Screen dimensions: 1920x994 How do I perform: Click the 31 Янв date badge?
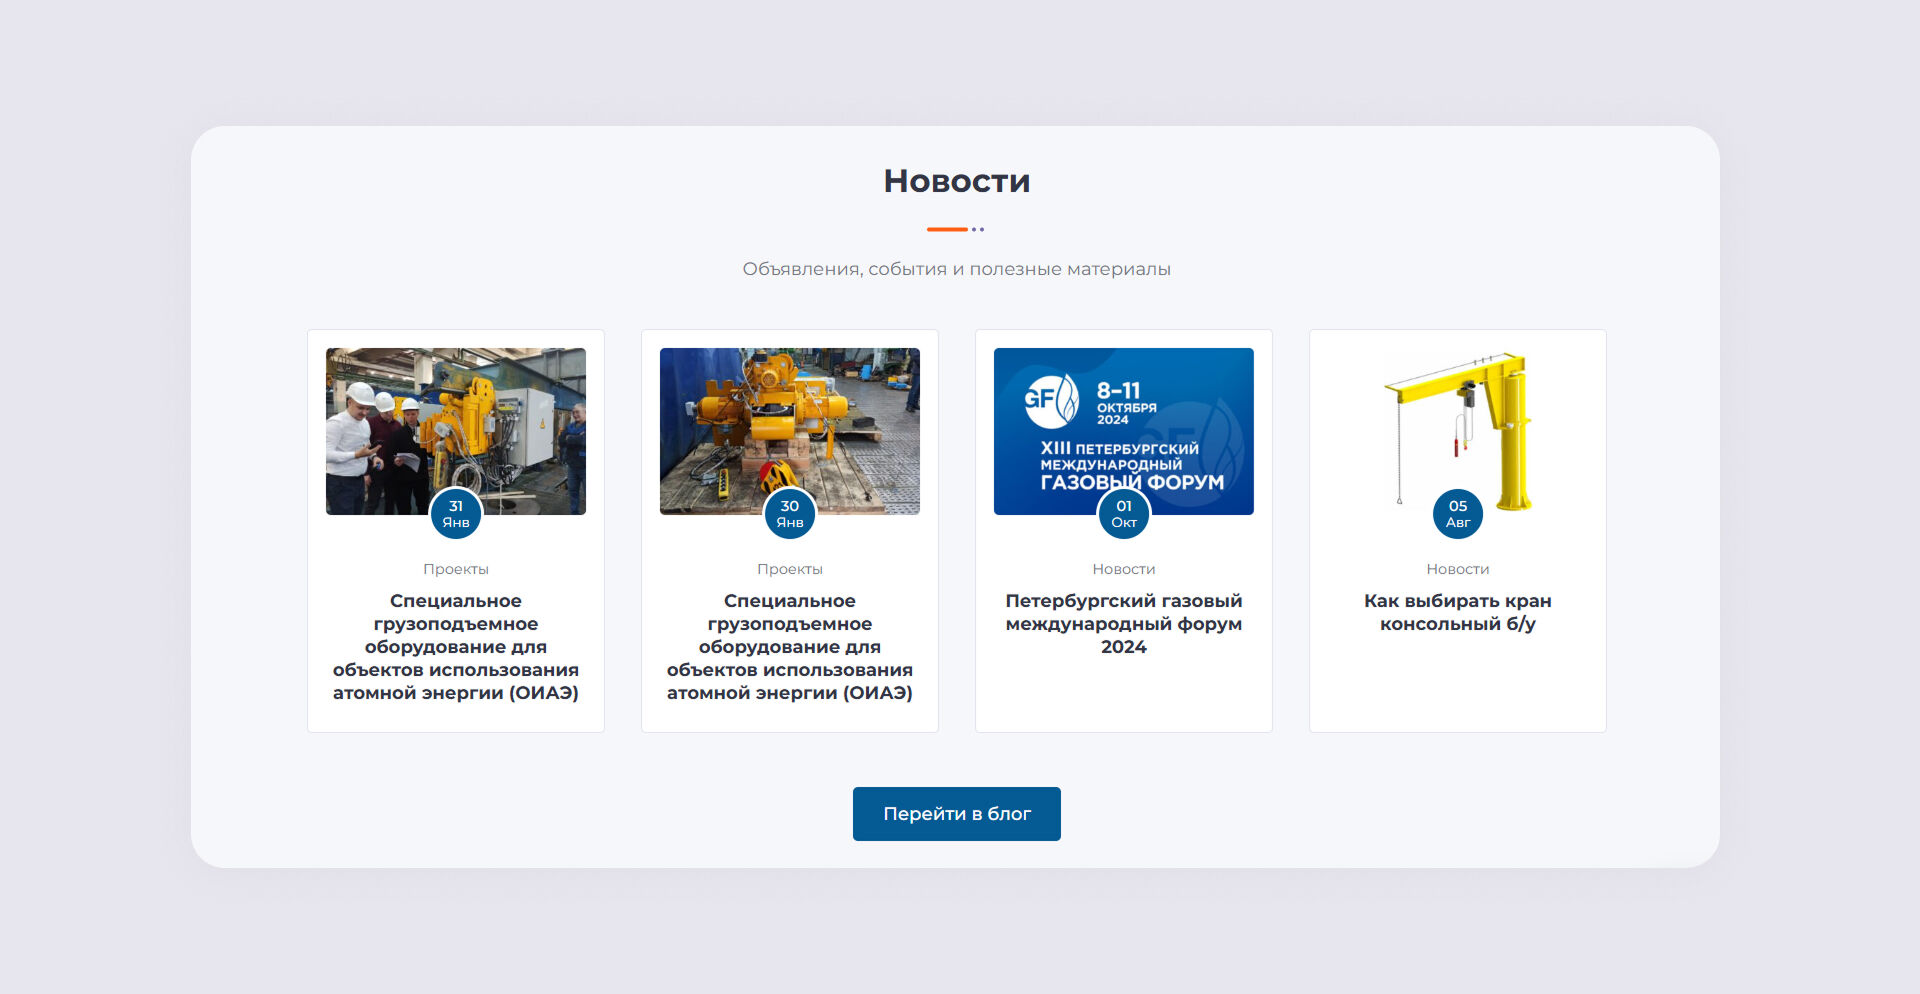pyautogui.click(x=456, y=514)
